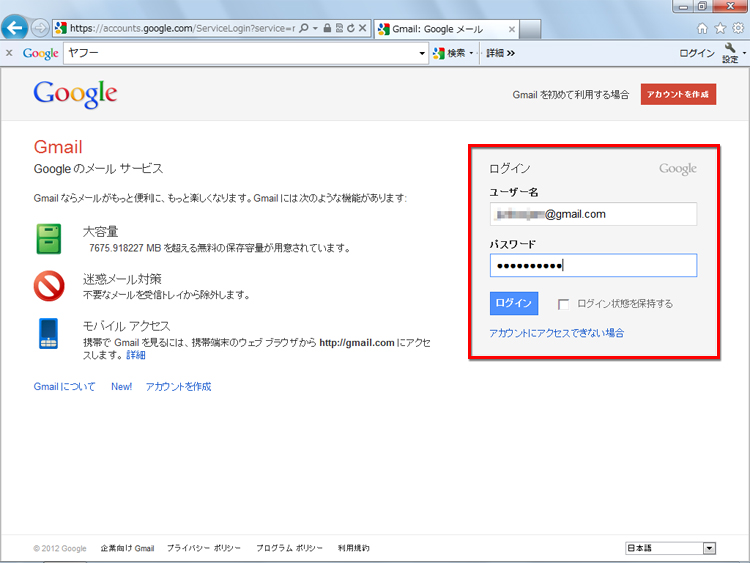The width and height of the screenshot is (750, 563).
Task: Open a new blank tab
Action: [x=530, y=29]
